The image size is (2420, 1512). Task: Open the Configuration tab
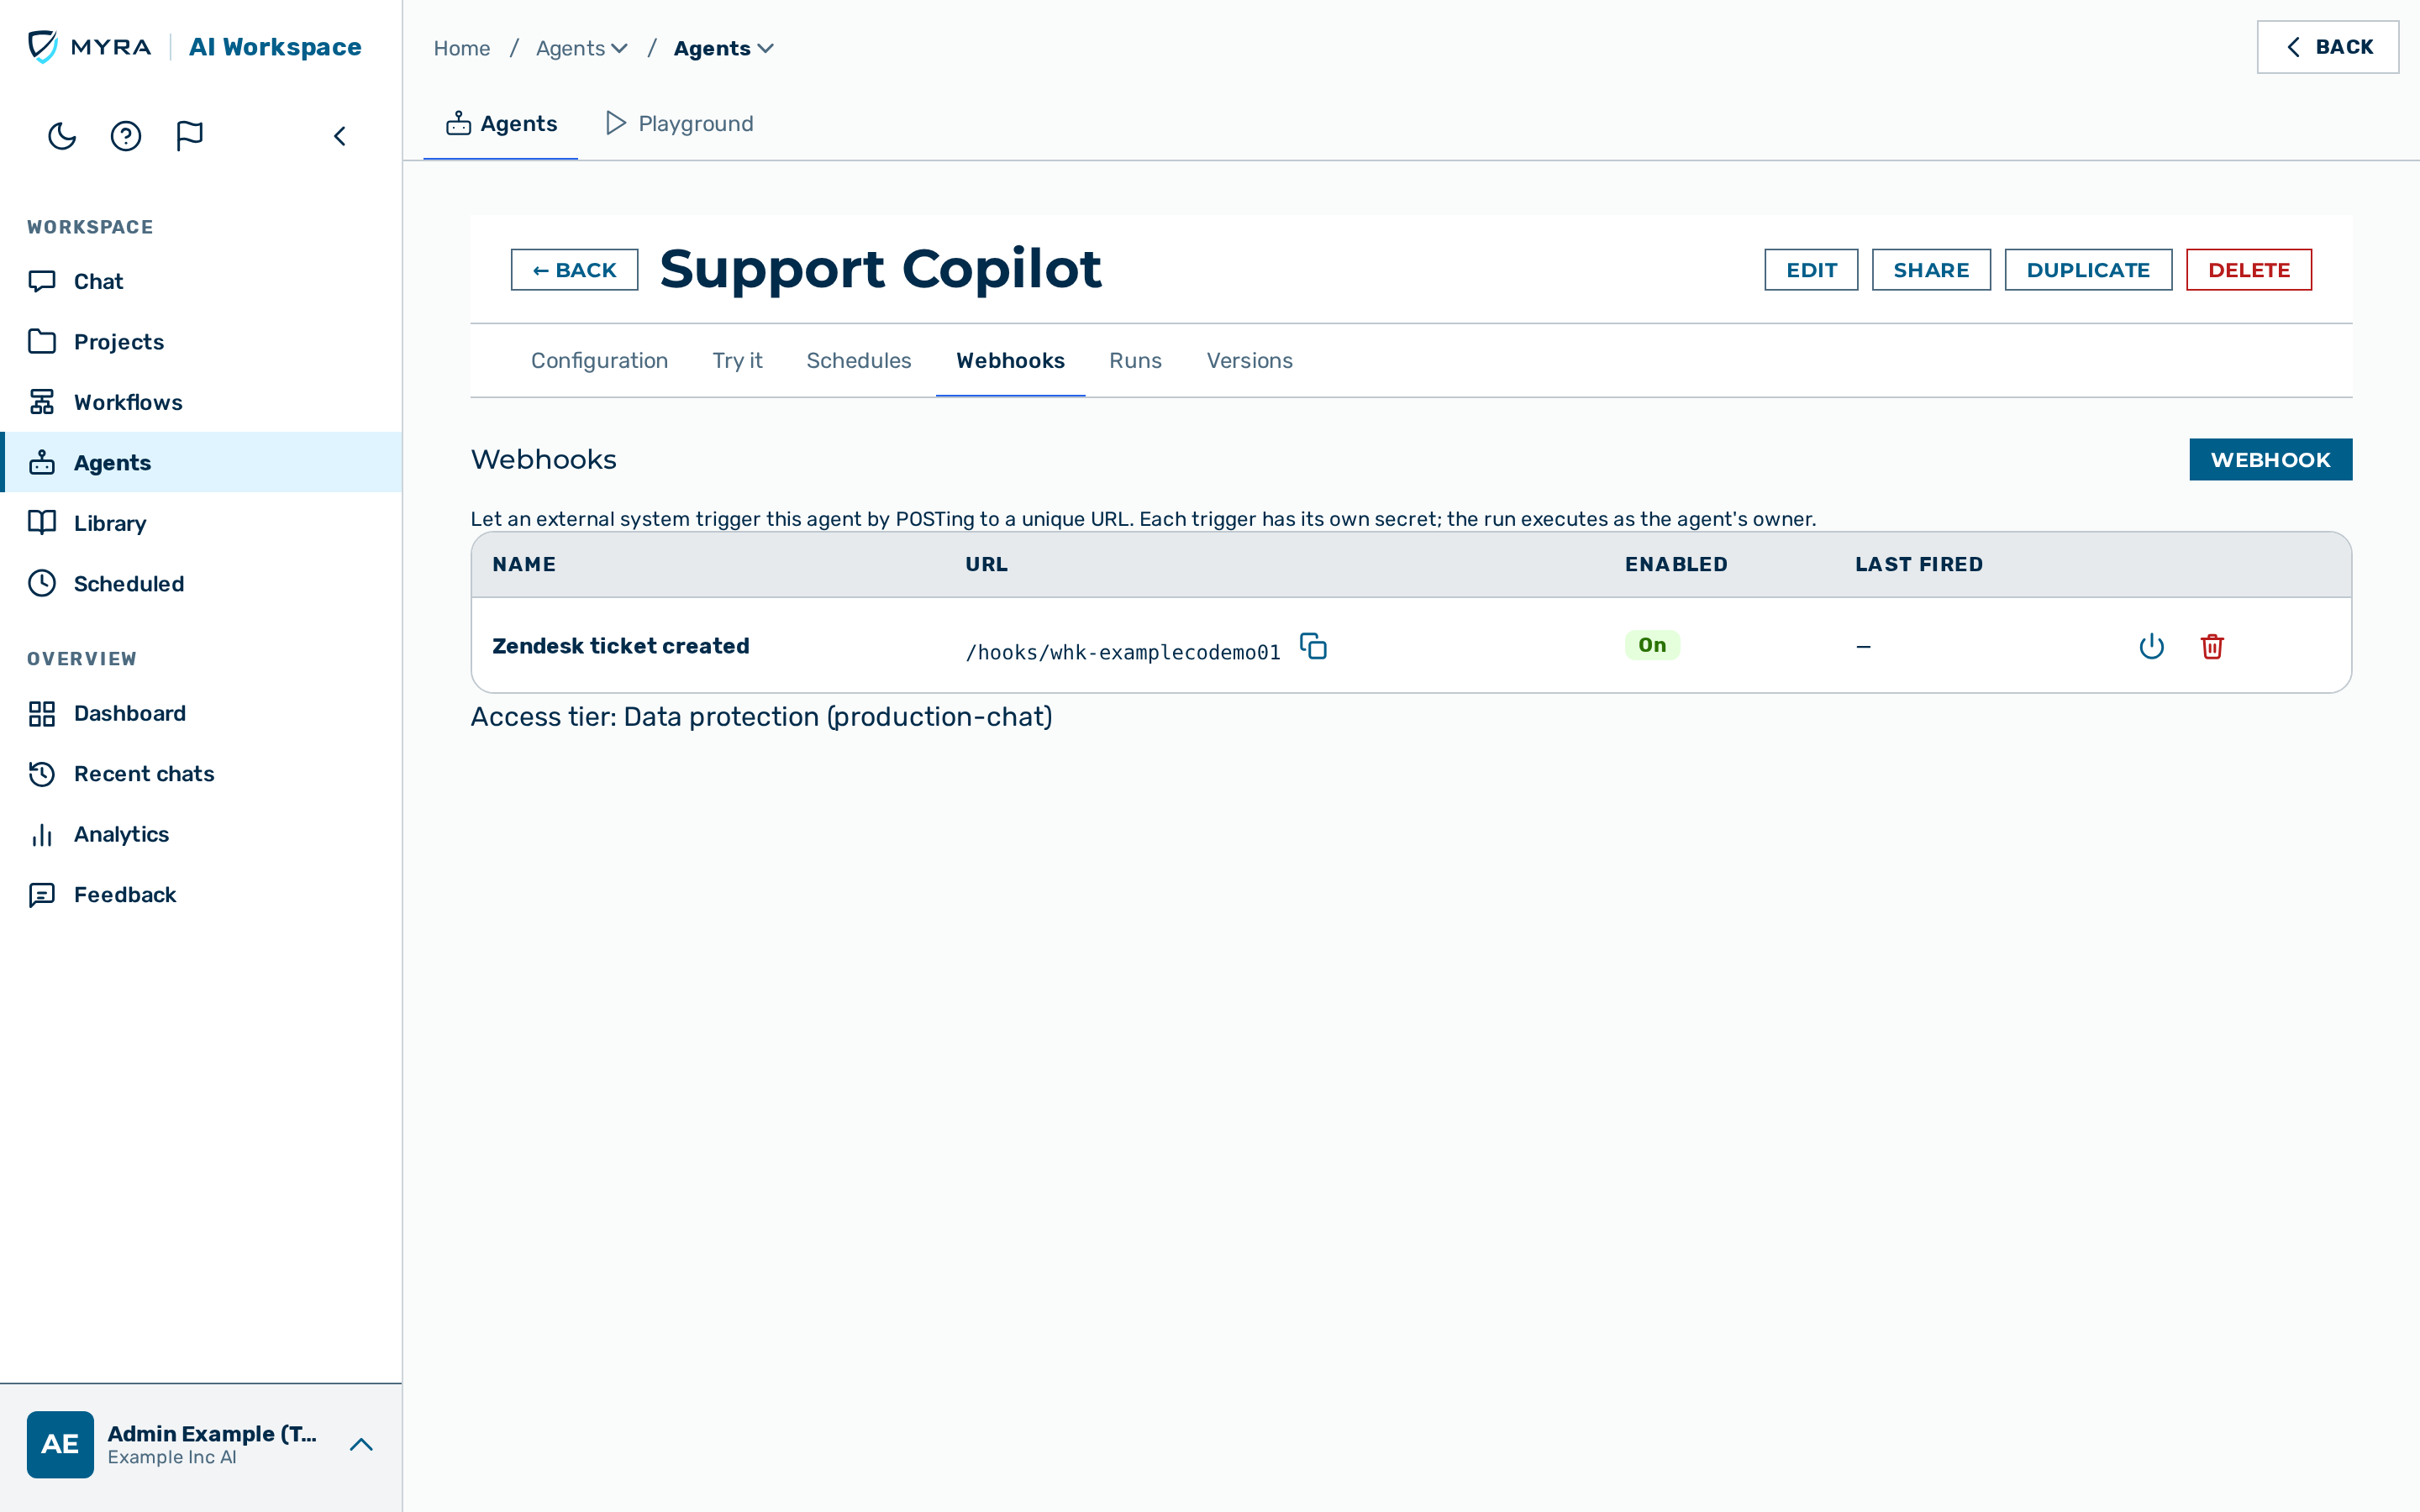coord(599,360)
